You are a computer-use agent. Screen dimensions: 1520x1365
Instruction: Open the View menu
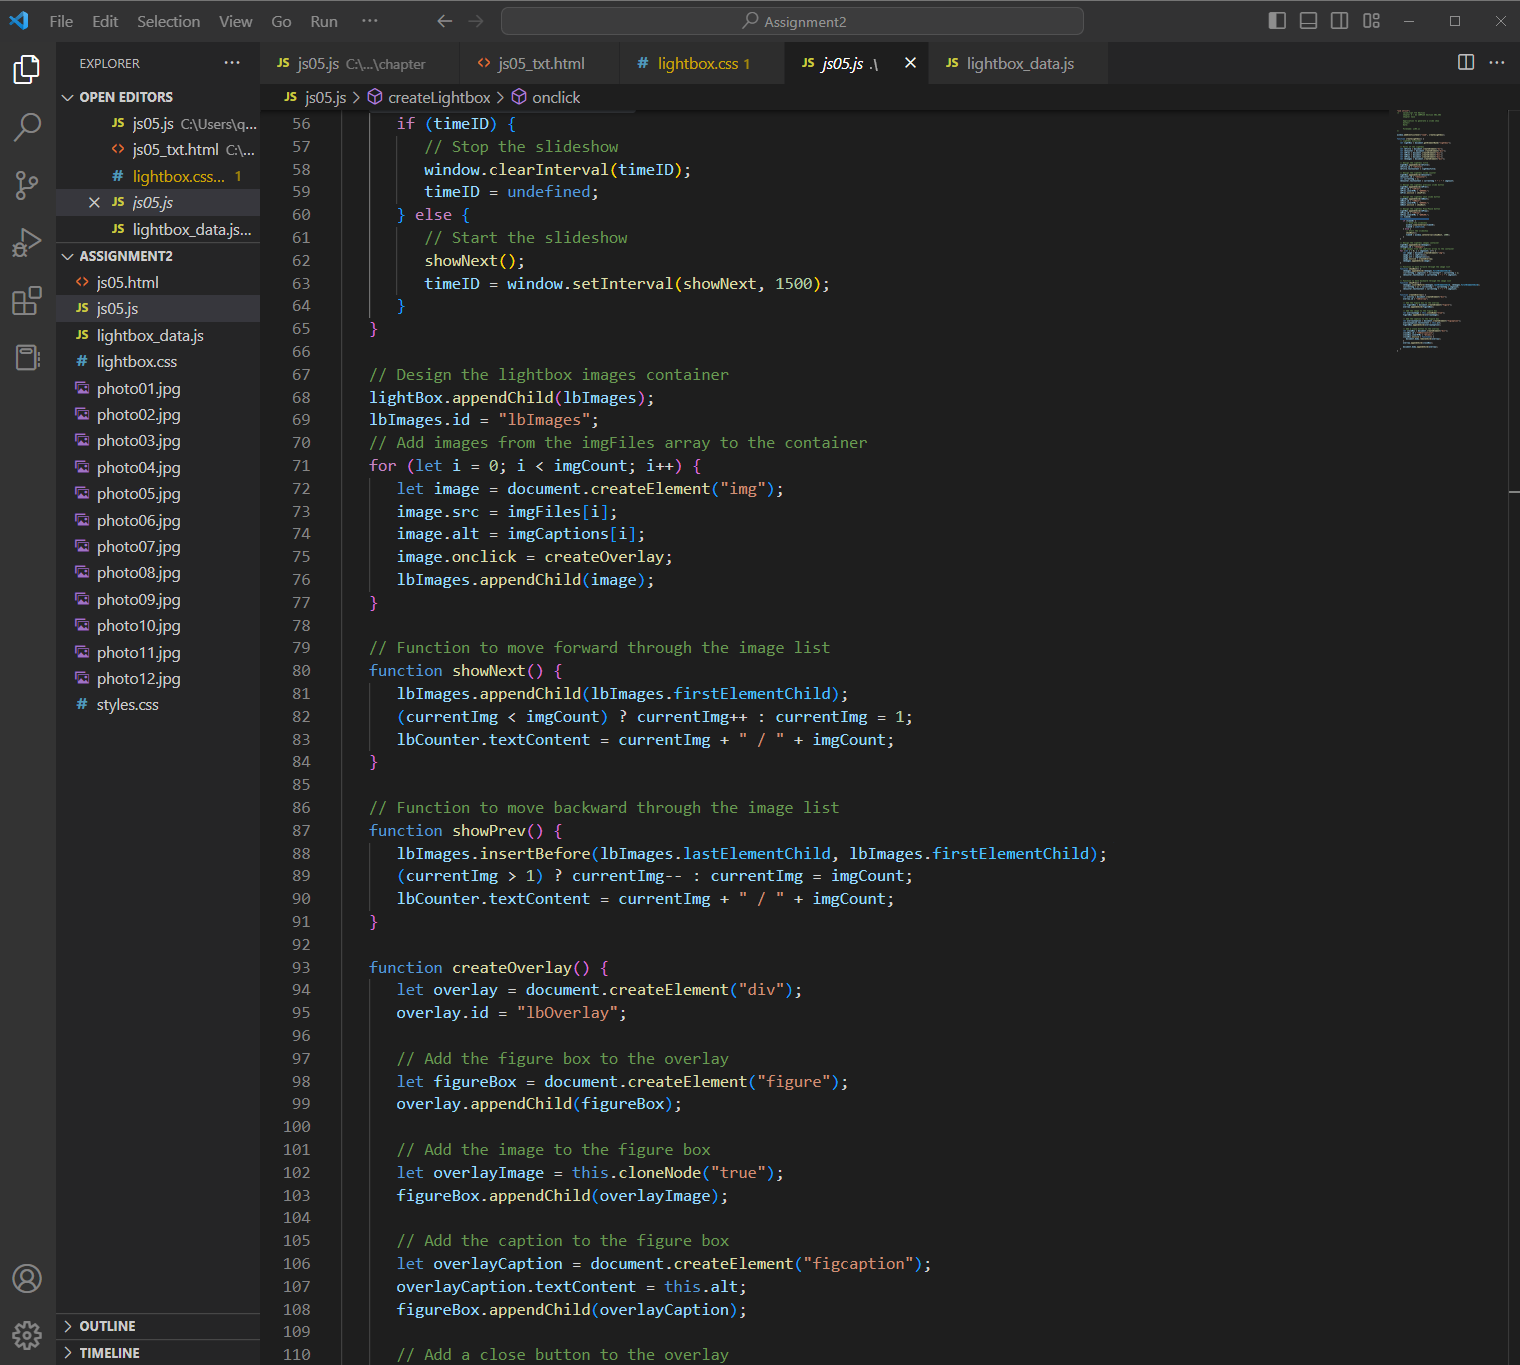(235, 21)
